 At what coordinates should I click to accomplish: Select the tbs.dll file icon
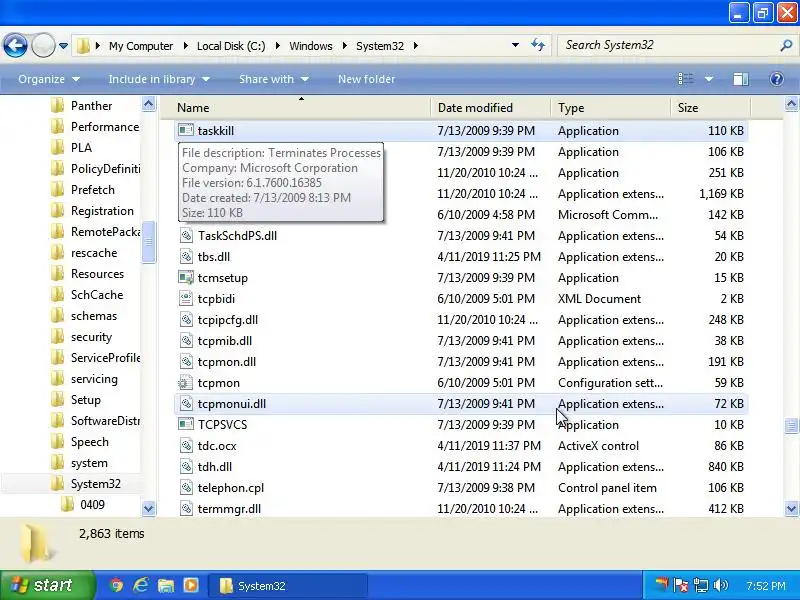pos(186,257)
